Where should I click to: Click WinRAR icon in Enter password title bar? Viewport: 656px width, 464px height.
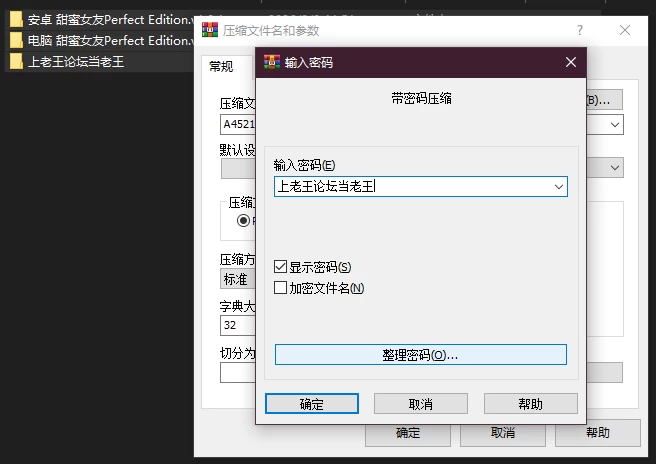point(272,62)
